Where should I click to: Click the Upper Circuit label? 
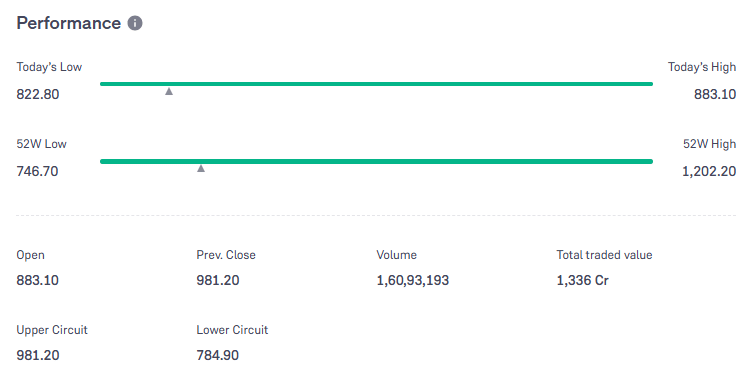click(x=52, y=330)
